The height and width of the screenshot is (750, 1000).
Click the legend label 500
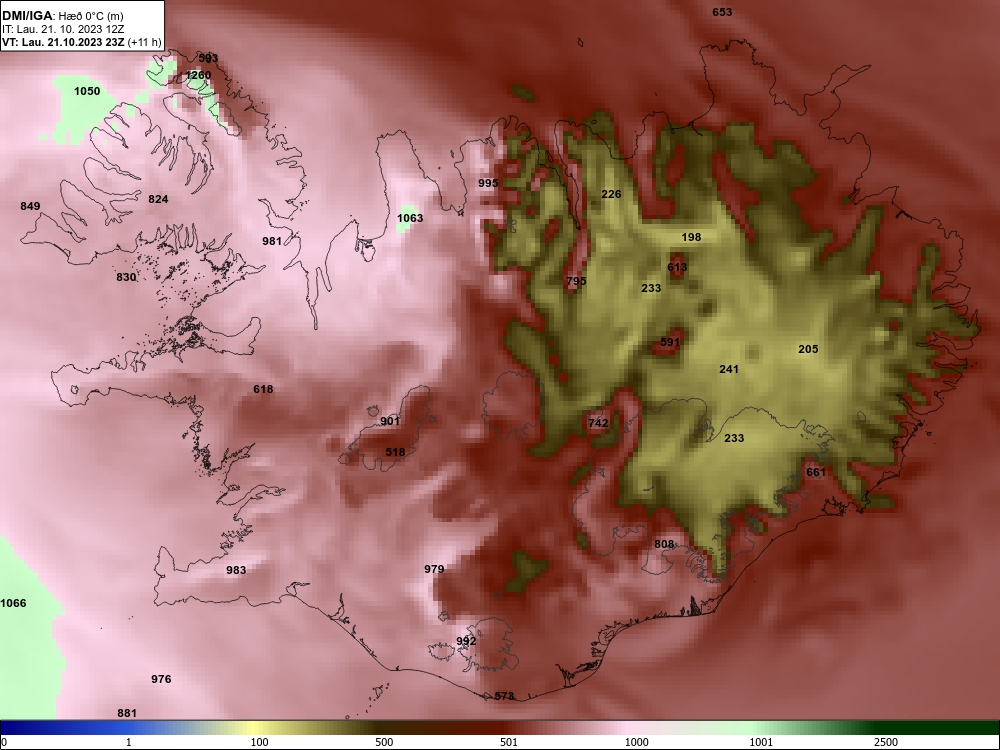[384, 742]
